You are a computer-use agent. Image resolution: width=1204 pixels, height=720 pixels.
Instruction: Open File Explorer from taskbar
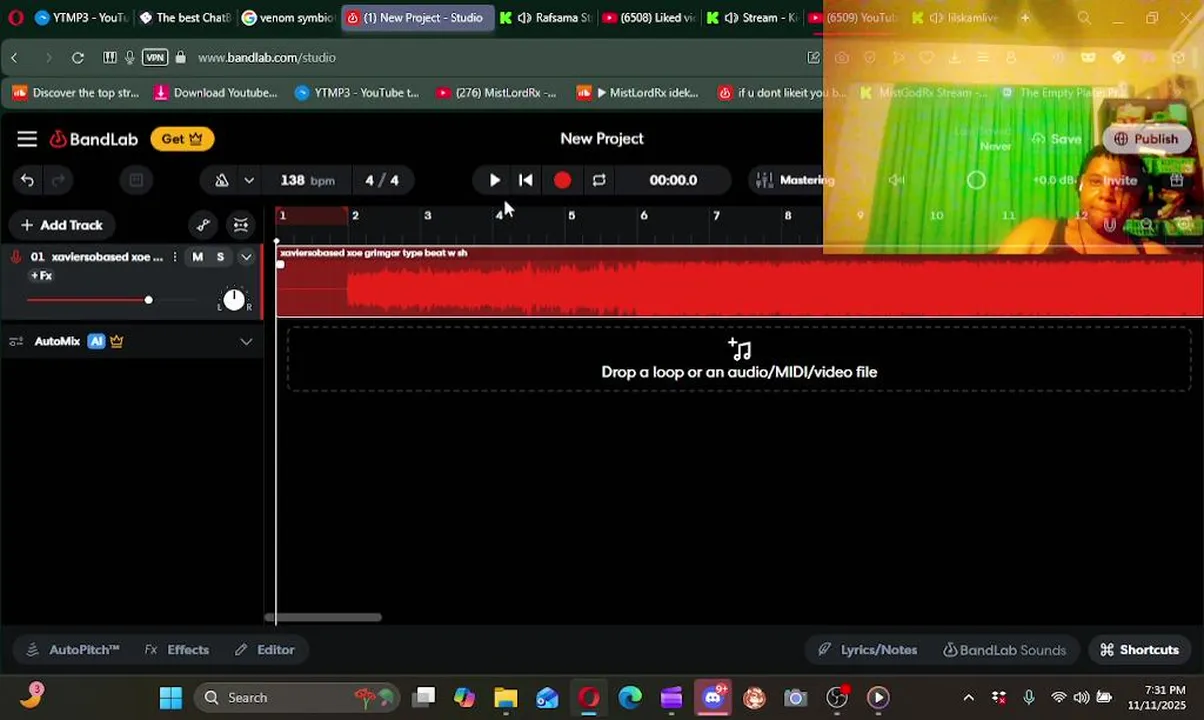505,698
